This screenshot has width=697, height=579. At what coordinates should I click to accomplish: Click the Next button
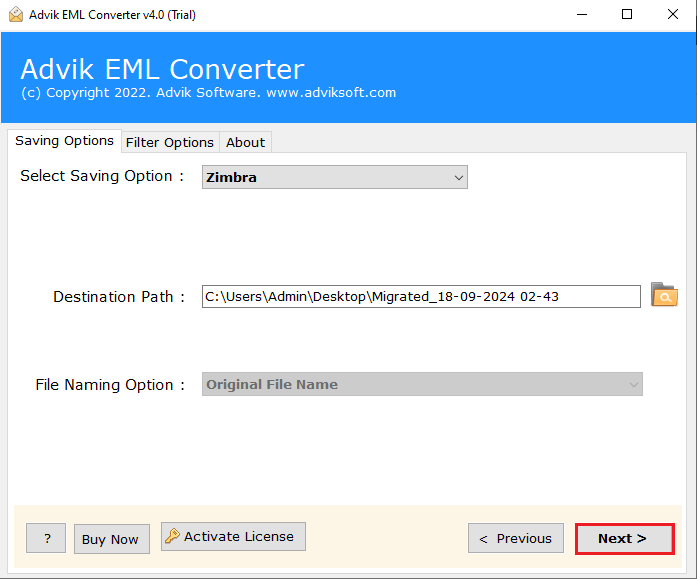tap(625, 539)
